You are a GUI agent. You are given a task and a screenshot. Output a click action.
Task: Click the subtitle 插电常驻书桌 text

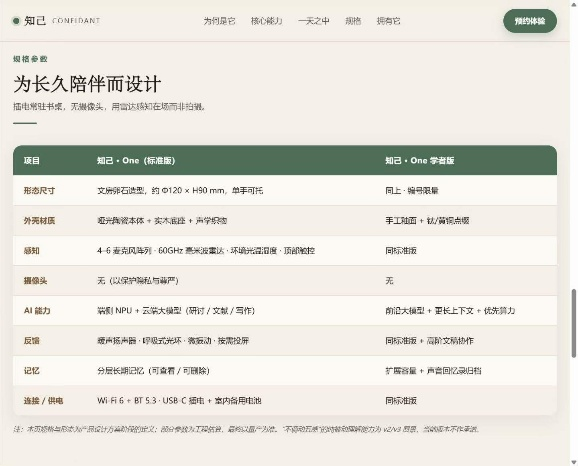109,107
